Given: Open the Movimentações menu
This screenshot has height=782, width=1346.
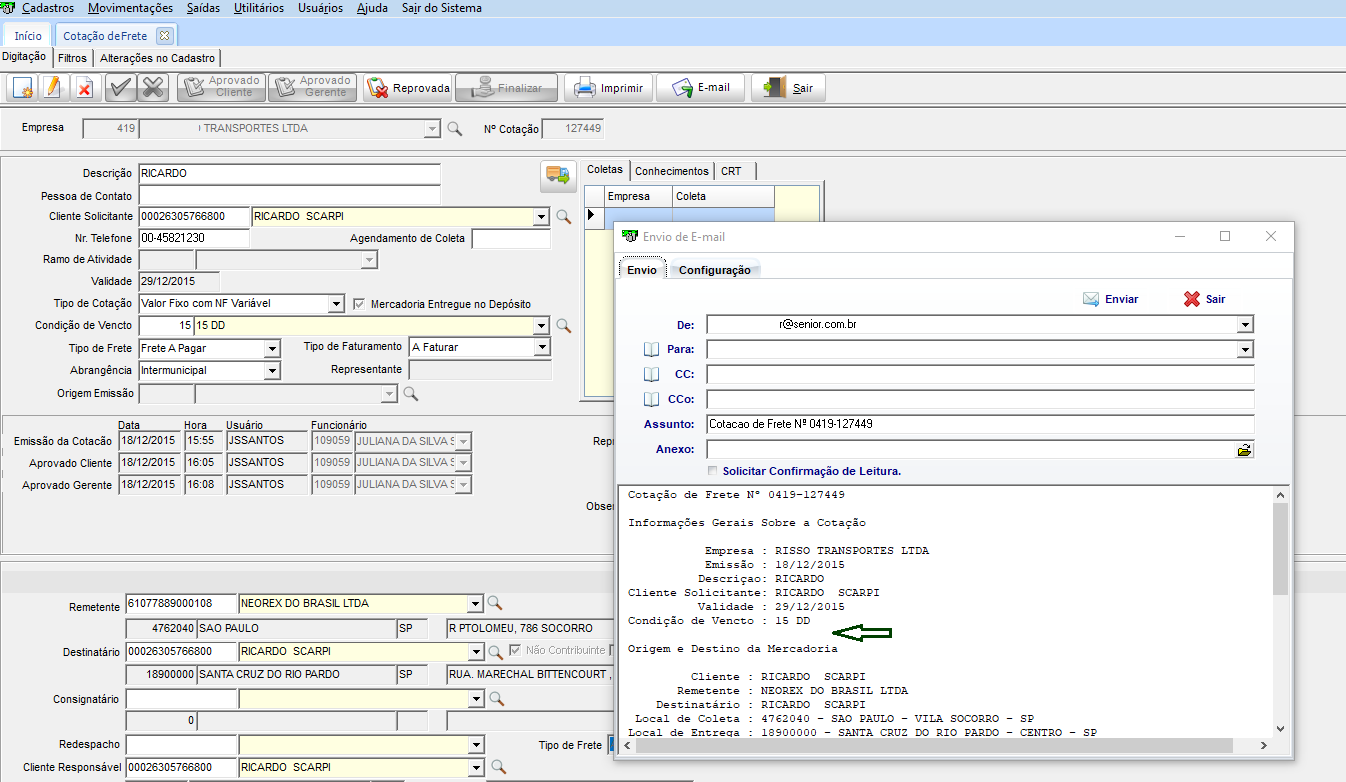Looking at the screenshot, I should pyautogui.click(x=130, y=8).
